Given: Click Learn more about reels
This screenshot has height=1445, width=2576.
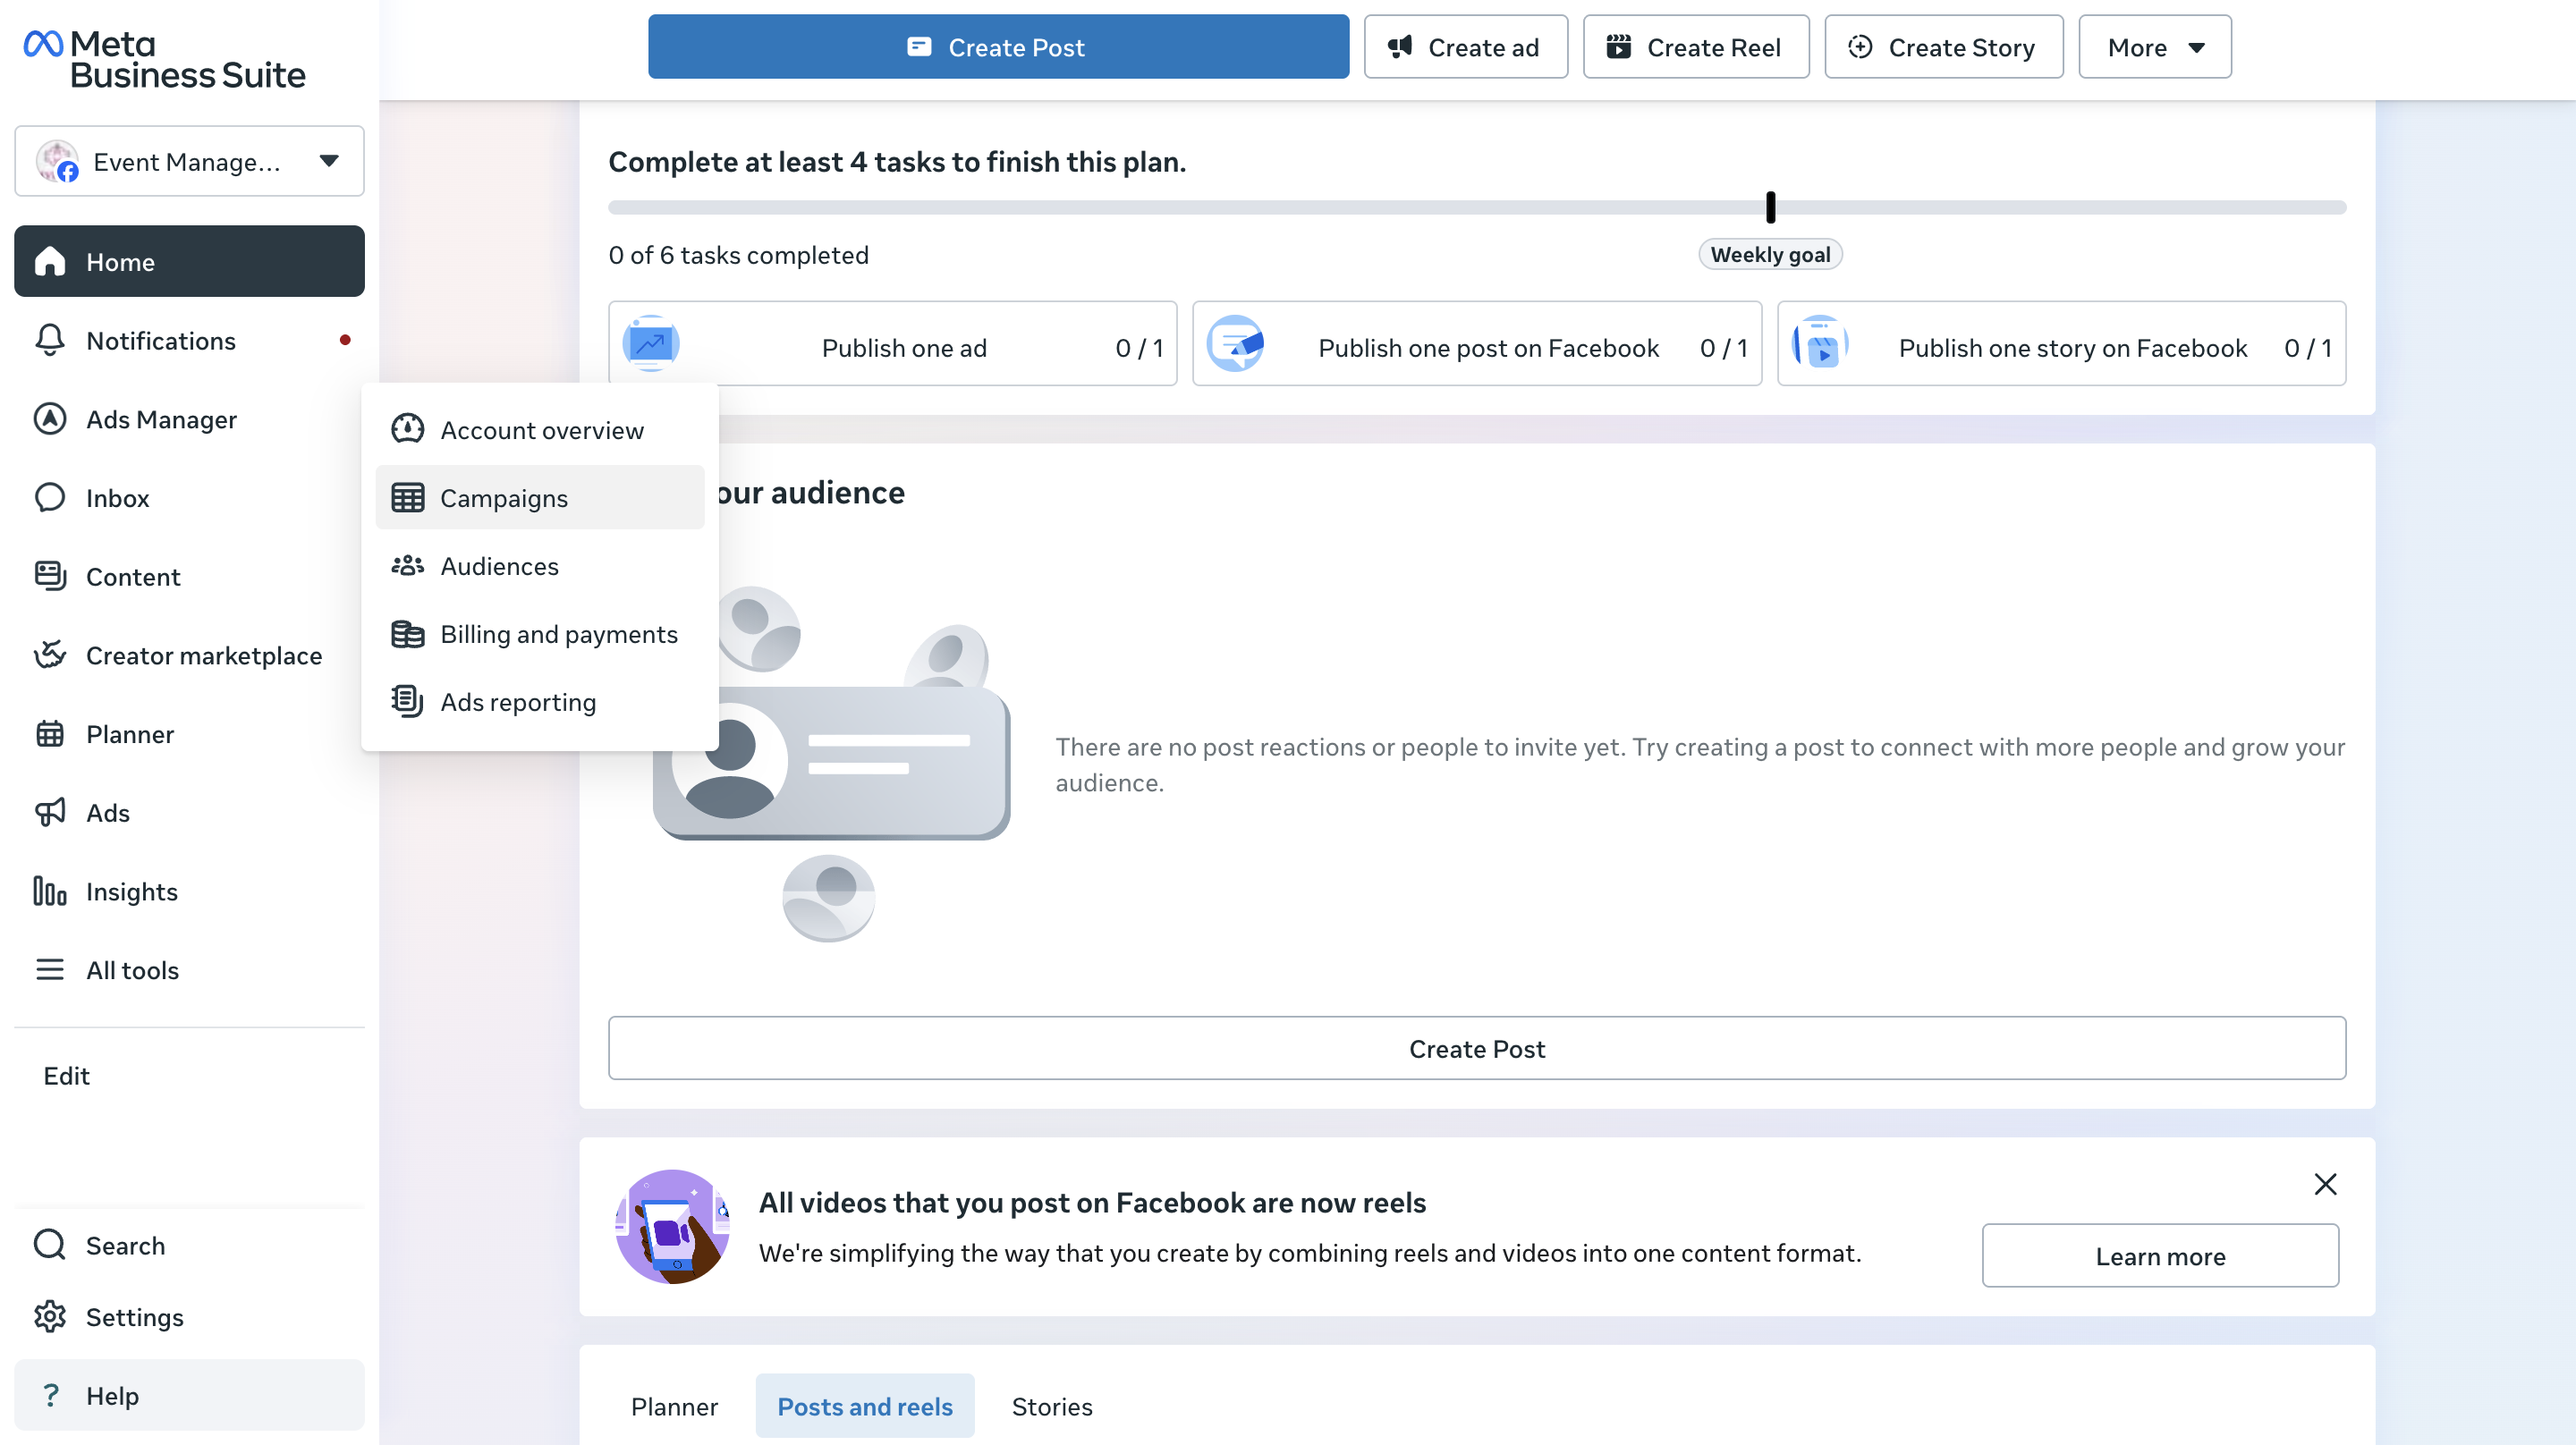Looking at the screenshot, I should [2159, 1256].
